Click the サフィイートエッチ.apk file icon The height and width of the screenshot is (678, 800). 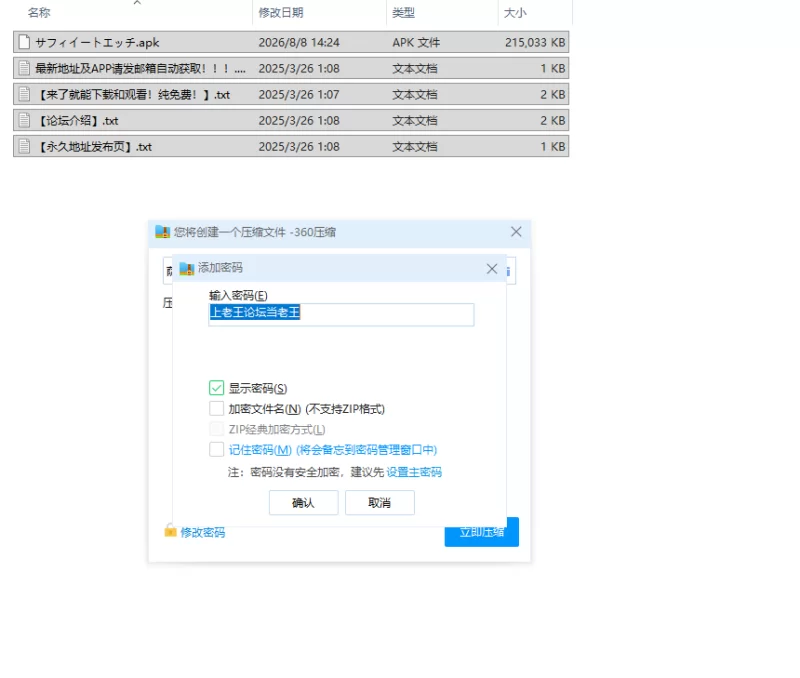click(24, 42)
